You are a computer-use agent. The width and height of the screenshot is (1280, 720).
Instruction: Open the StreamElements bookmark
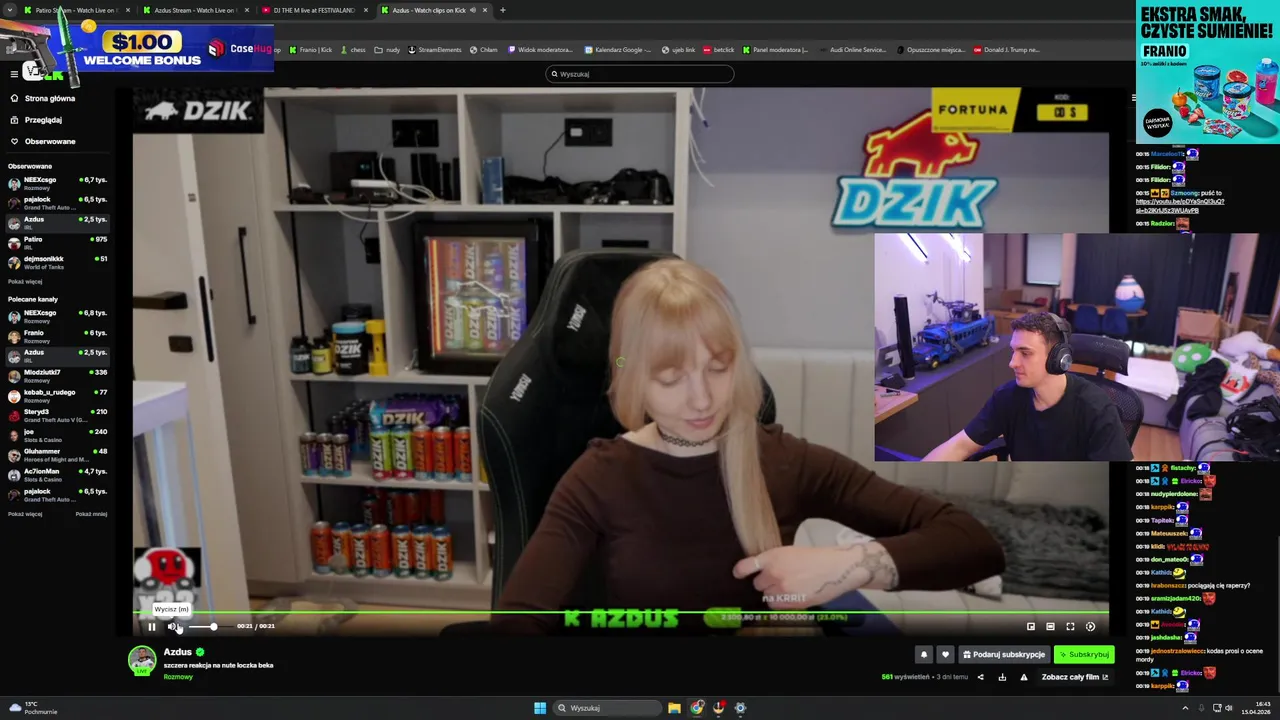pyautogui.click(x=435, y=50)
